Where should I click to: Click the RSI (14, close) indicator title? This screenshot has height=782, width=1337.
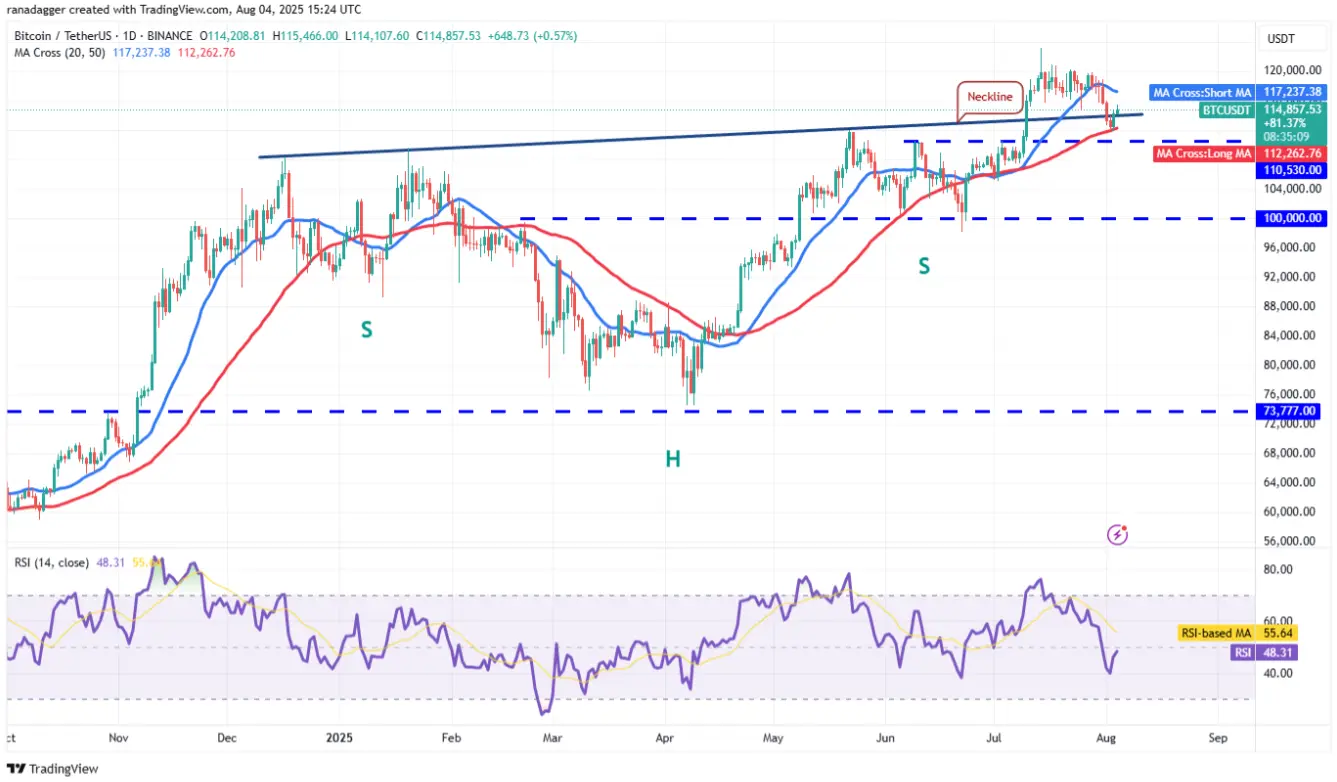(51, 563)
